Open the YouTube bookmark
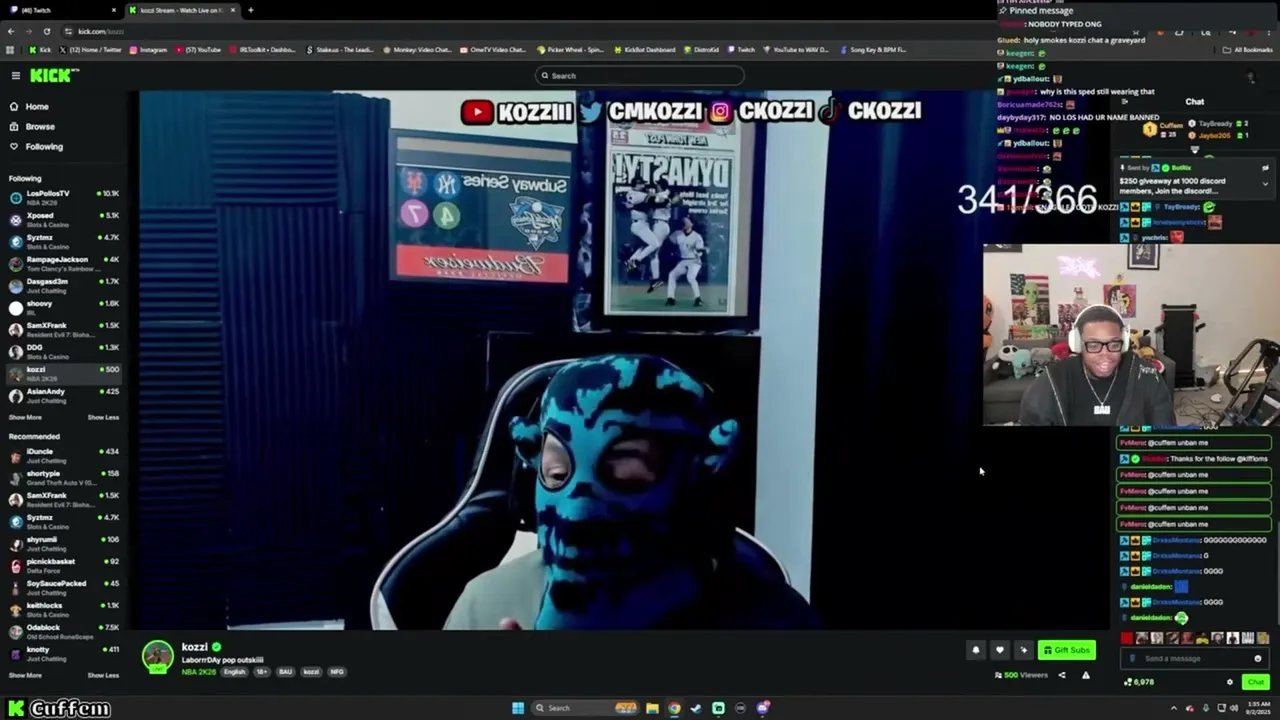Screen dimensions: 1280x720 click(198, 50)
